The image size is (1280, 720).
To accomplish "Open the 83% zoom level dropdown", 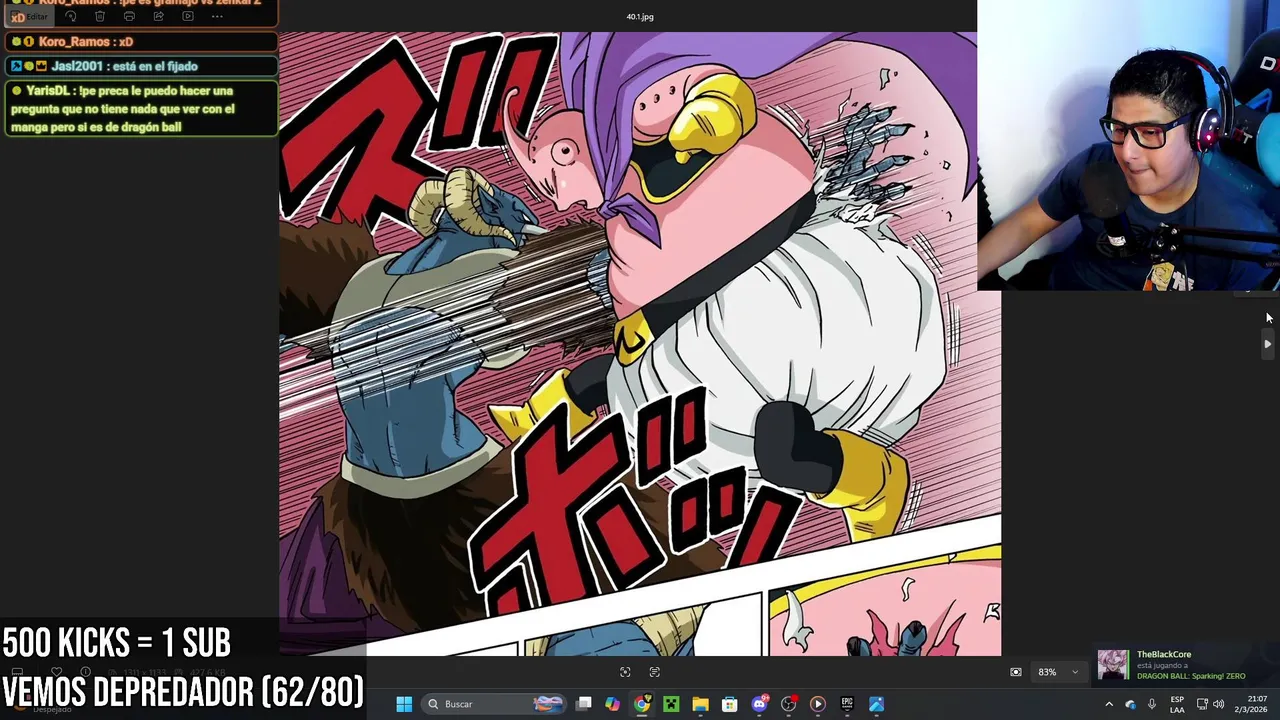I will [x=1057, y=672].
